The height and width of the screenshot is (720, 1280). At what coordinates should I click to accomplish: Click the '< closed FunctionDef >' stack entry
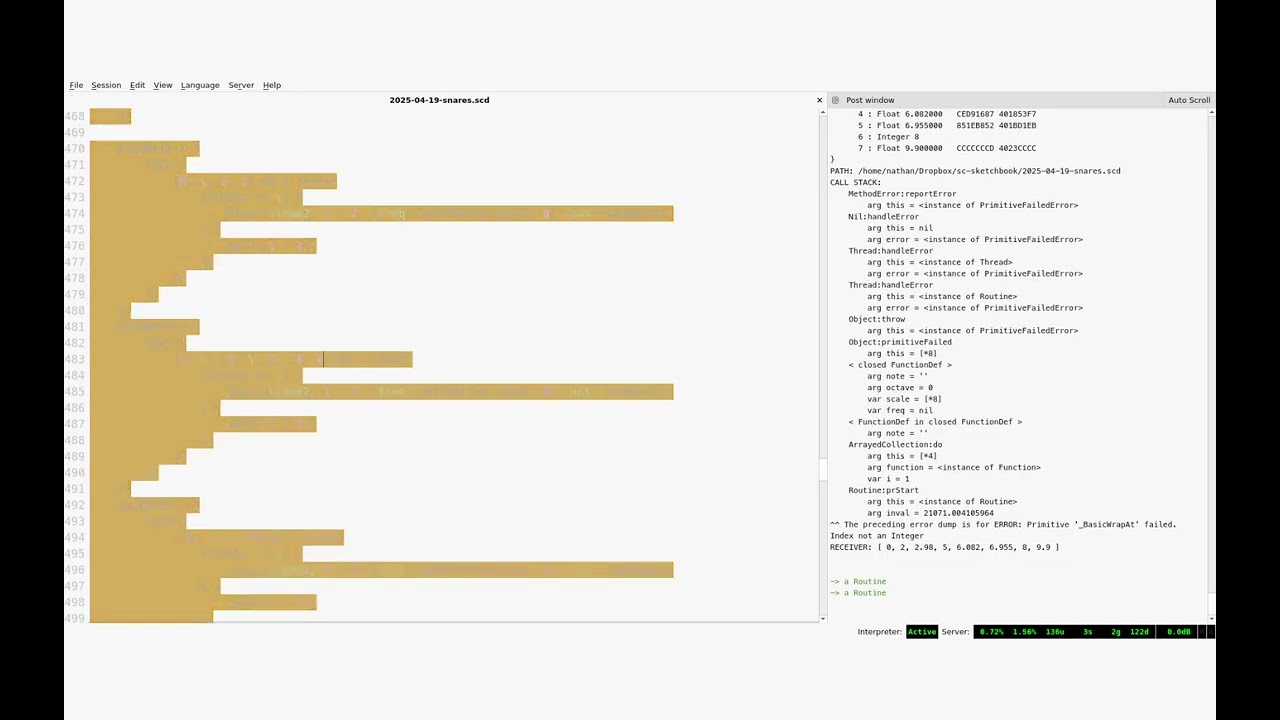(x=900, y=365)
